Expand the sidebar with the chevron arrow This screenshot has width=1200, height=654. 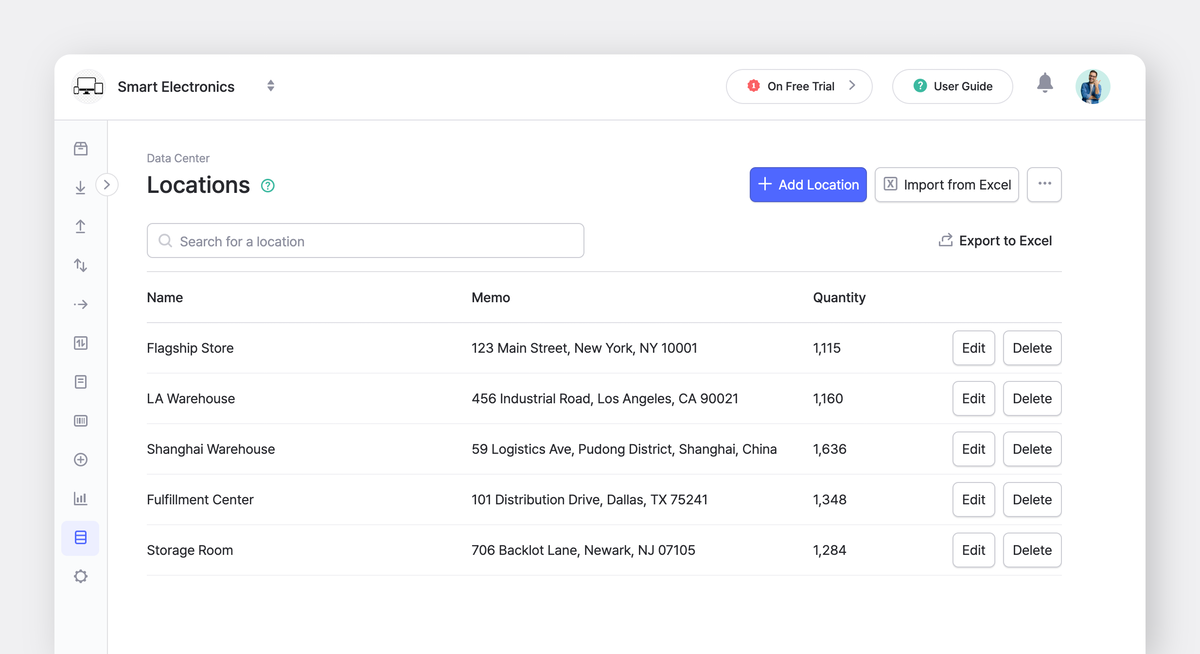(x=106, y=185)
